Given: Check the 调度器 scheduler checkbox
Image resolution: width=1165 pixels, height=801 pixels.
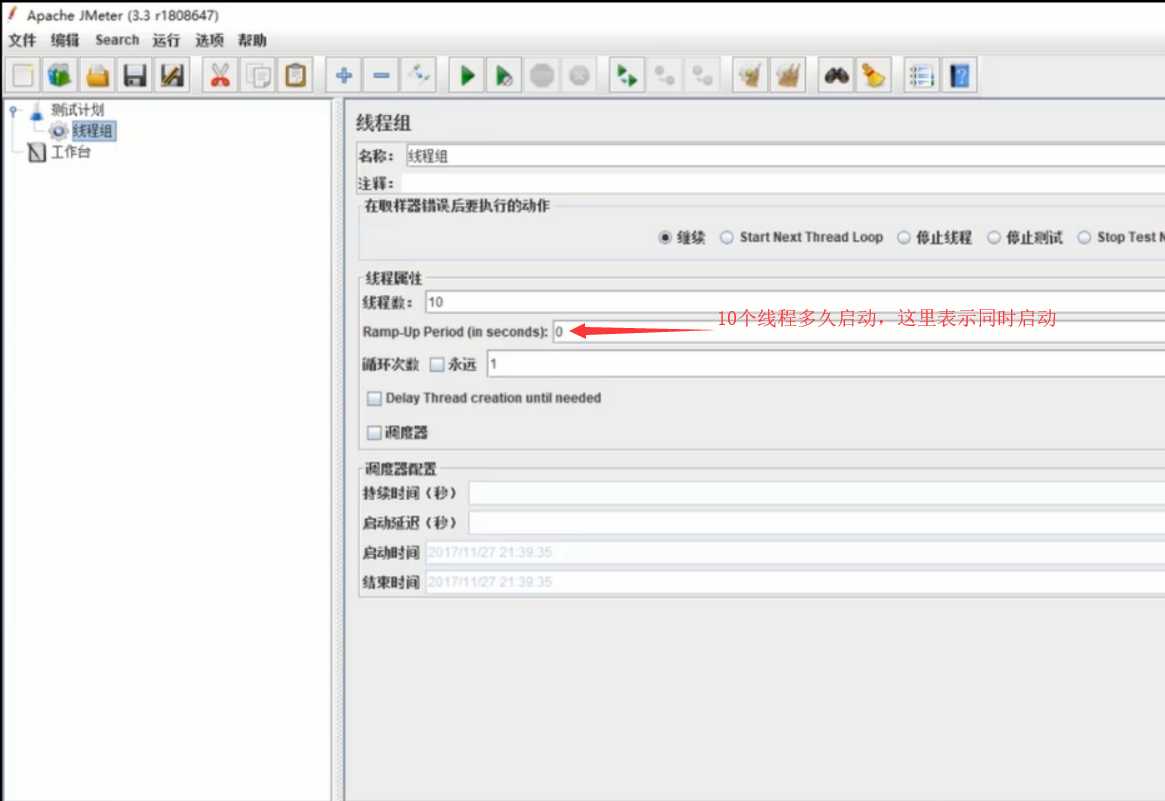Looking at the screenshot, I should [x=374, y=432].
